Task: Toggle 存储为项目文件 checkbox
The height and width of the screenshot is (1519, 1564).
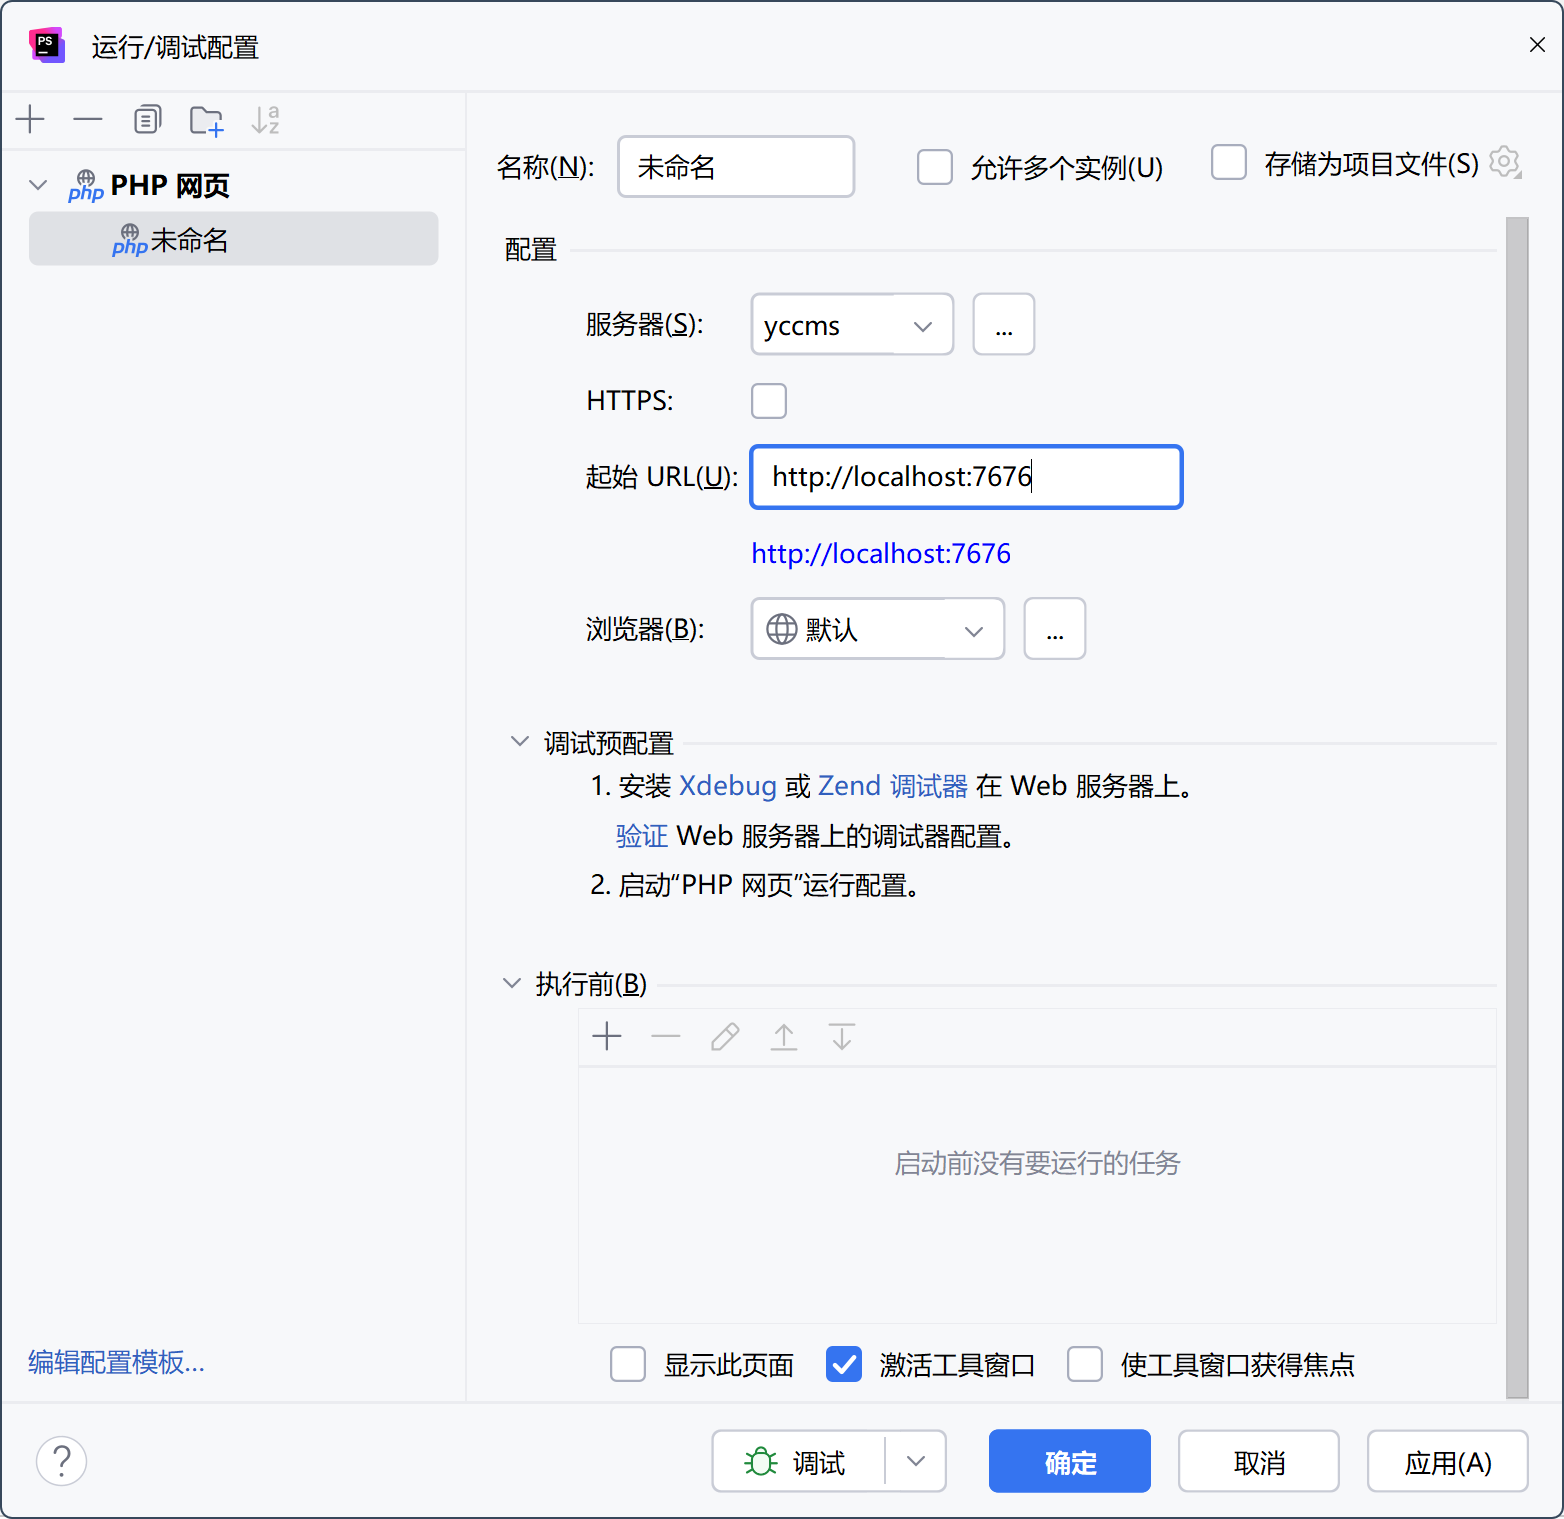Action: pyautogui.click(x=1229, y=163)
